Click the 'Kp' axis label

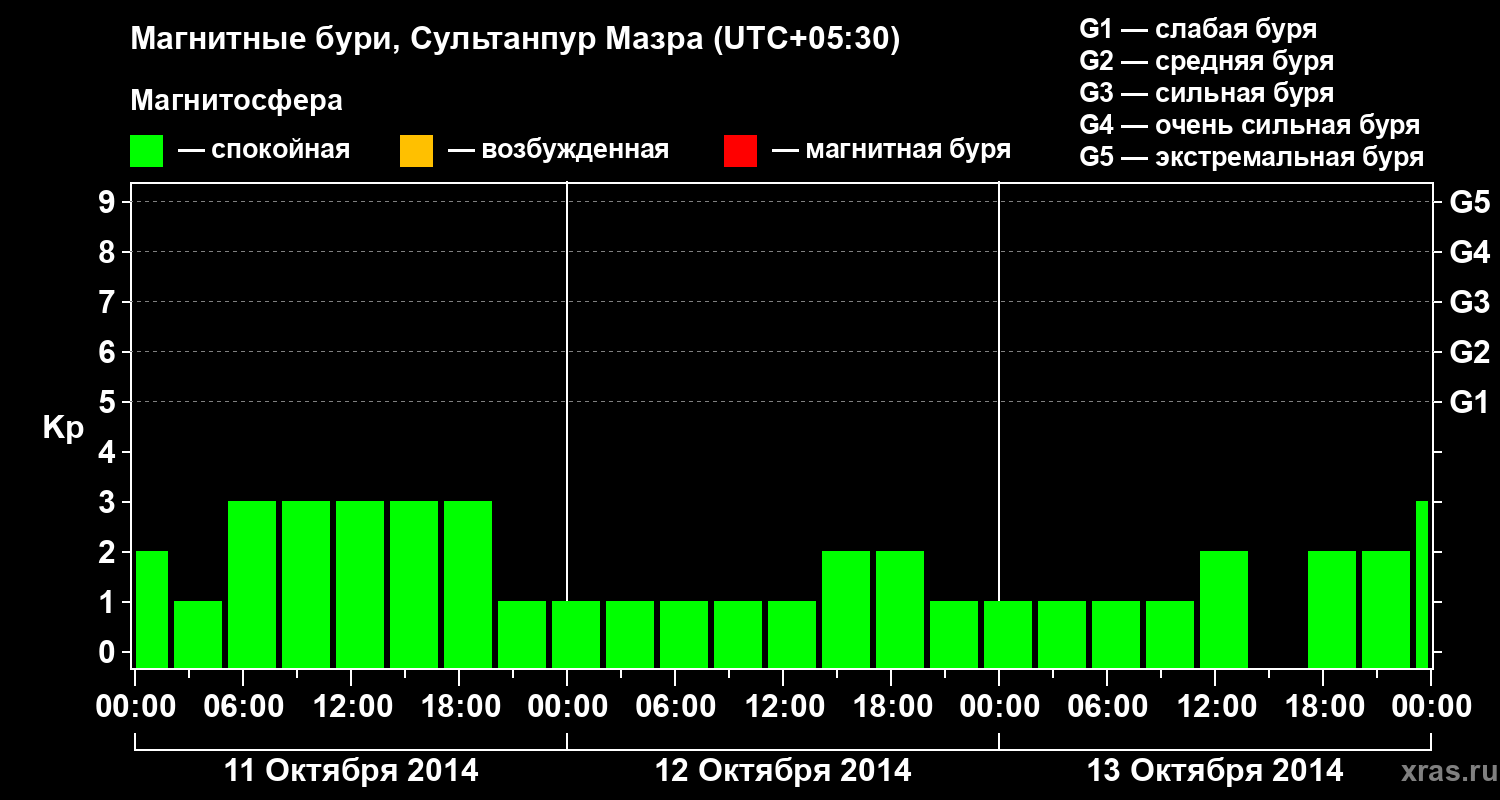click(x=63, y=428)
